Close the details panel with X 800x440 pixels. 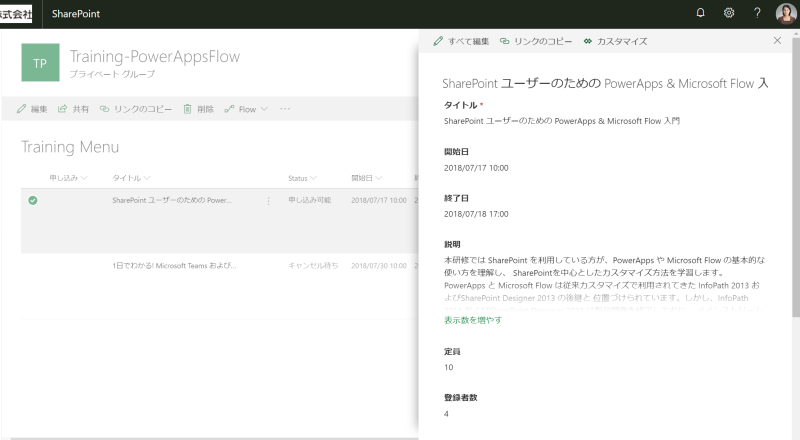(777, 40)
